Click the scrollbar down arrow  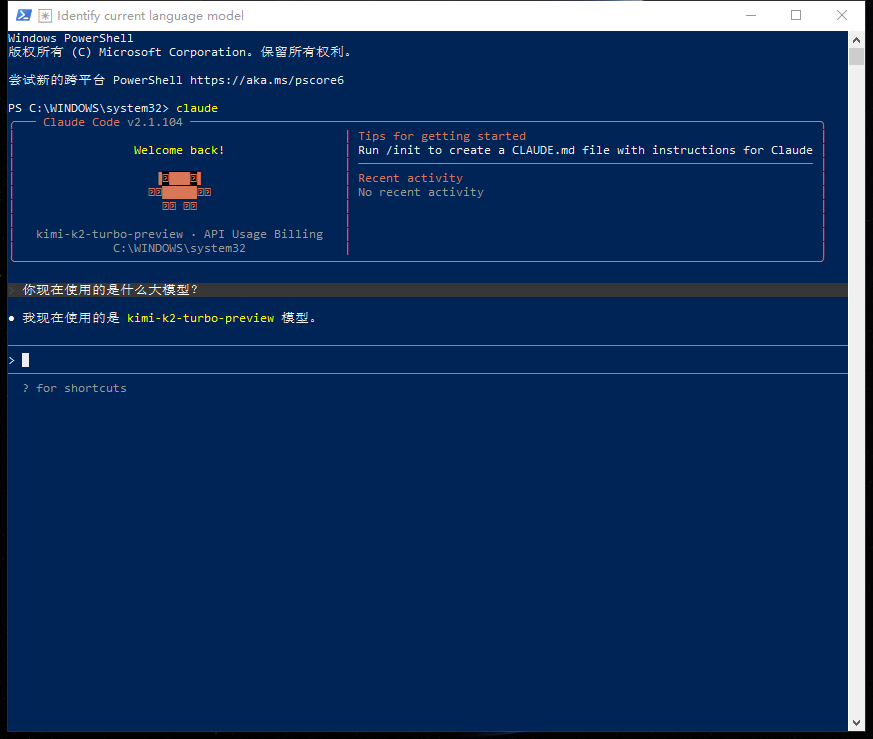tap(856, 723)
